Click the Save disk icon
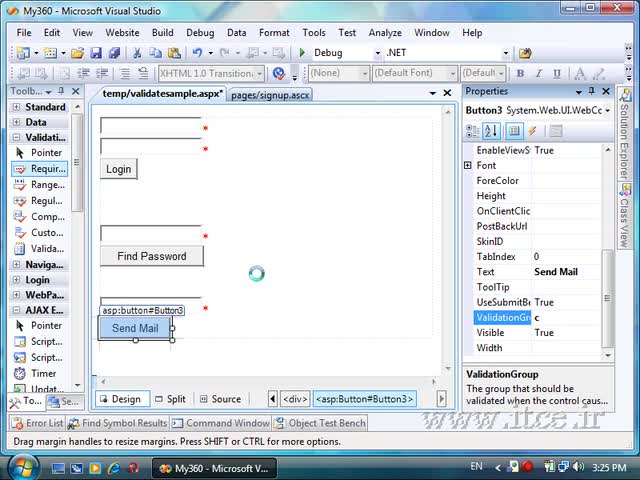This screenshot has height=480, width=640. point(96,53)
